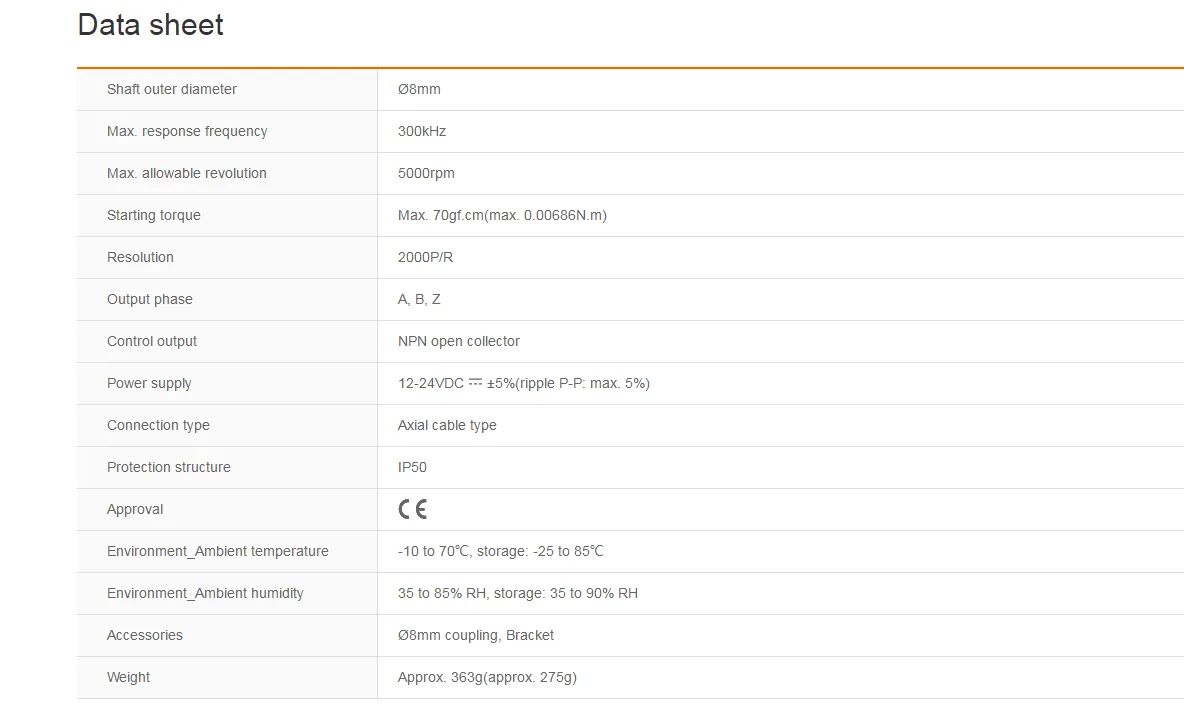Click the A, B, Z output phase value
The height and width of the screenshot is (704, 1184).
point(419,300)
